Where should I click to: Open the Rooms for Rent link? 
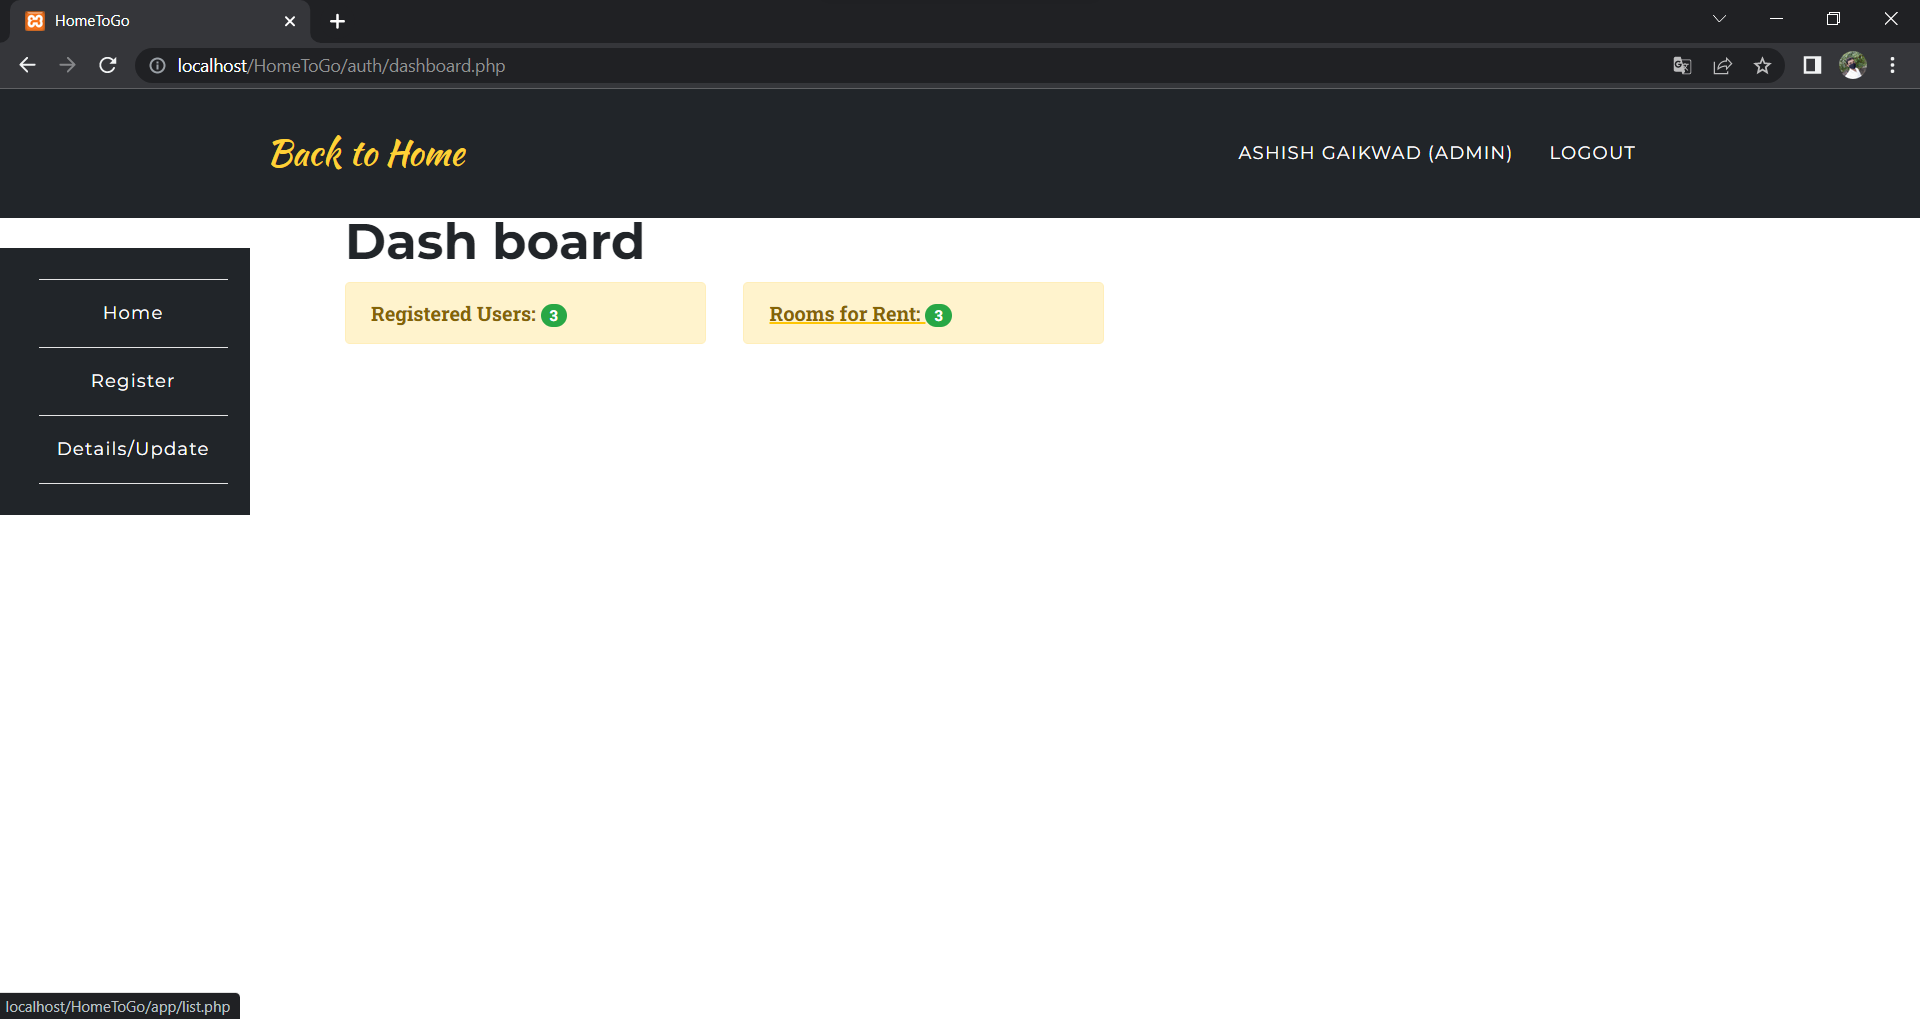point(844,314)
